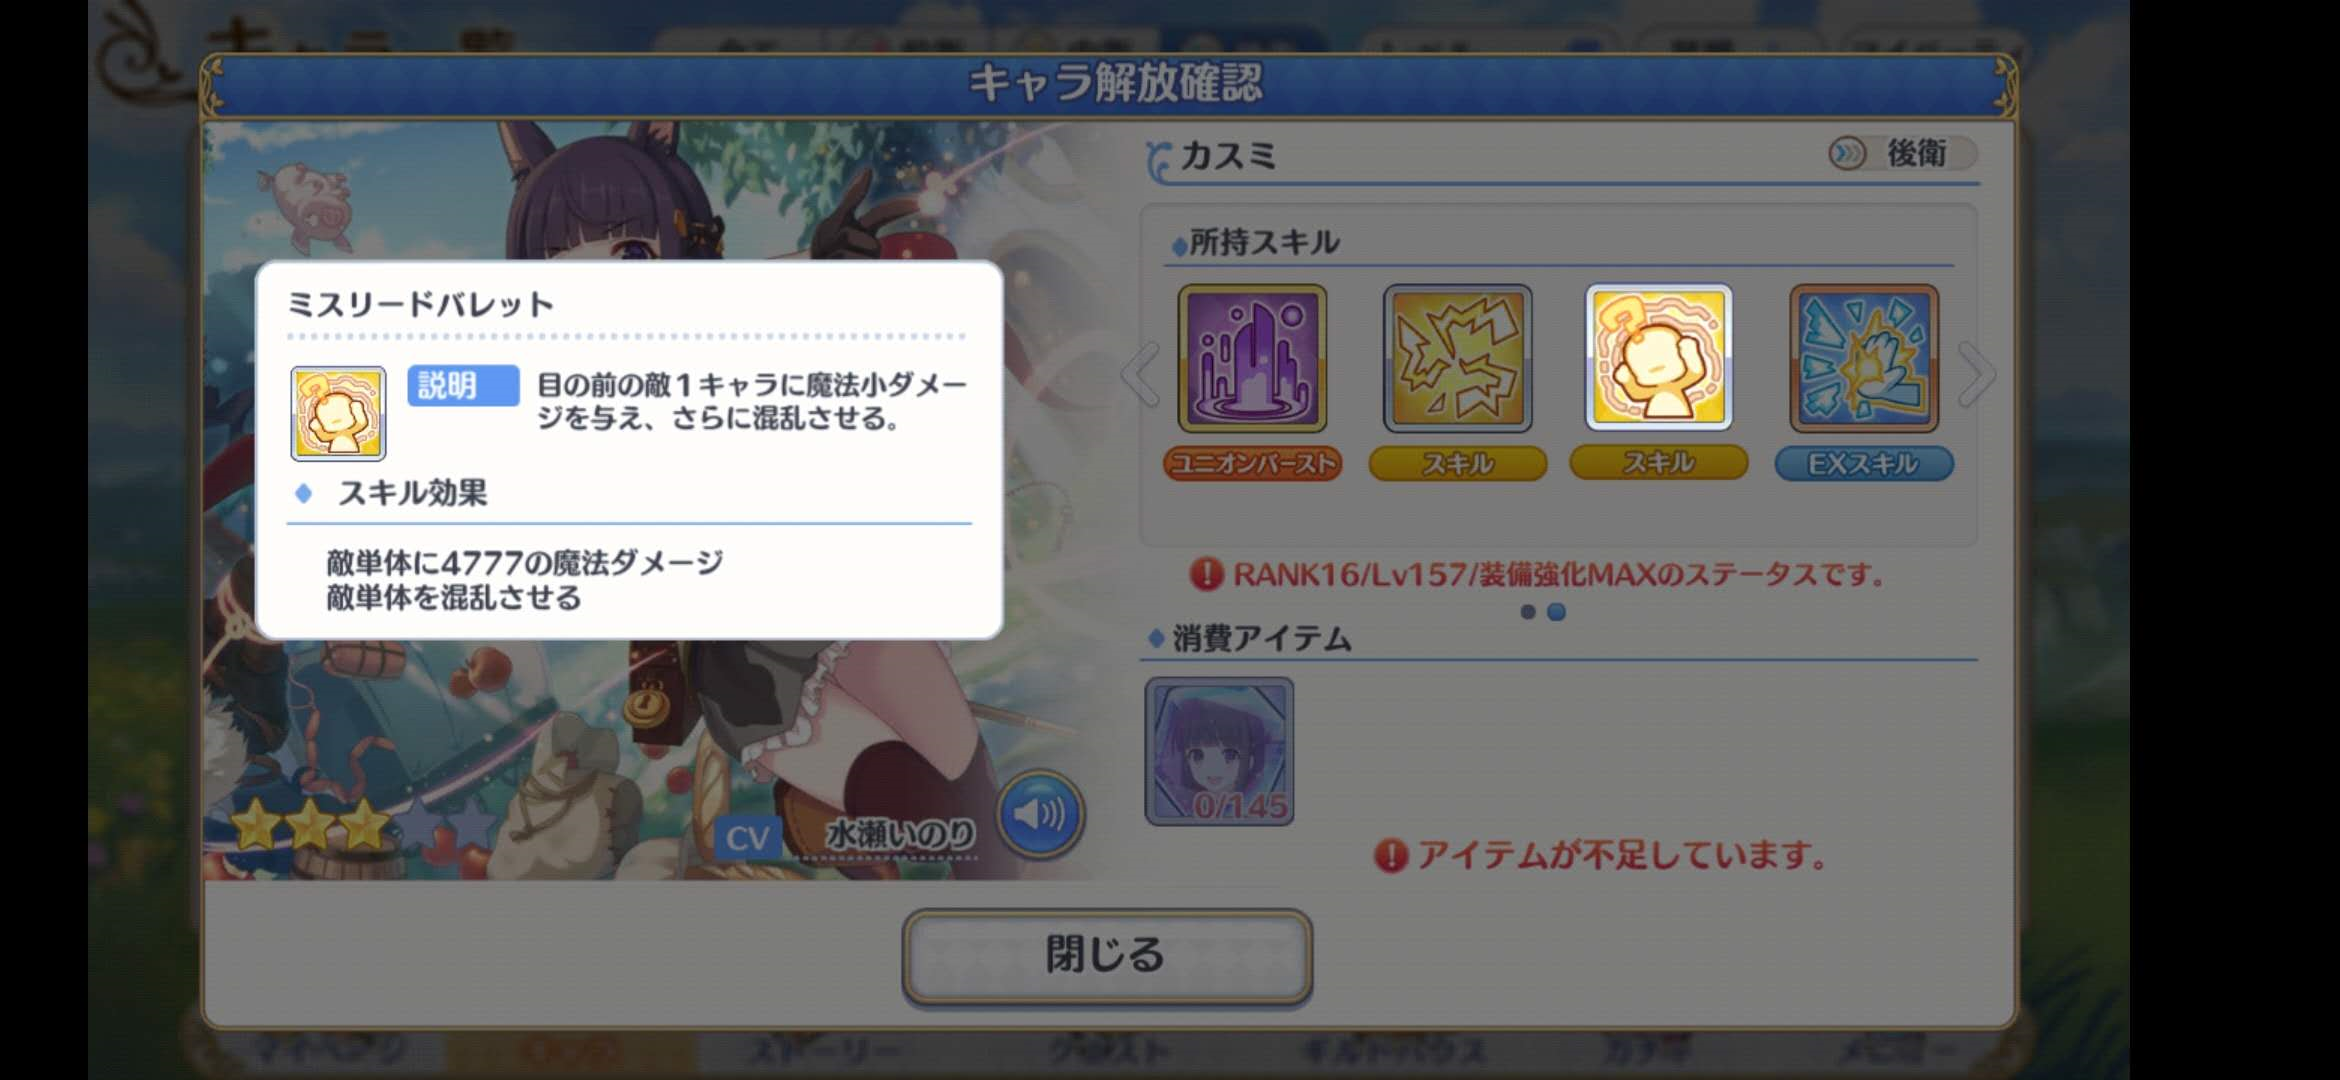
Task: Play character voice with speaker icon
Action: (1040, 814)
